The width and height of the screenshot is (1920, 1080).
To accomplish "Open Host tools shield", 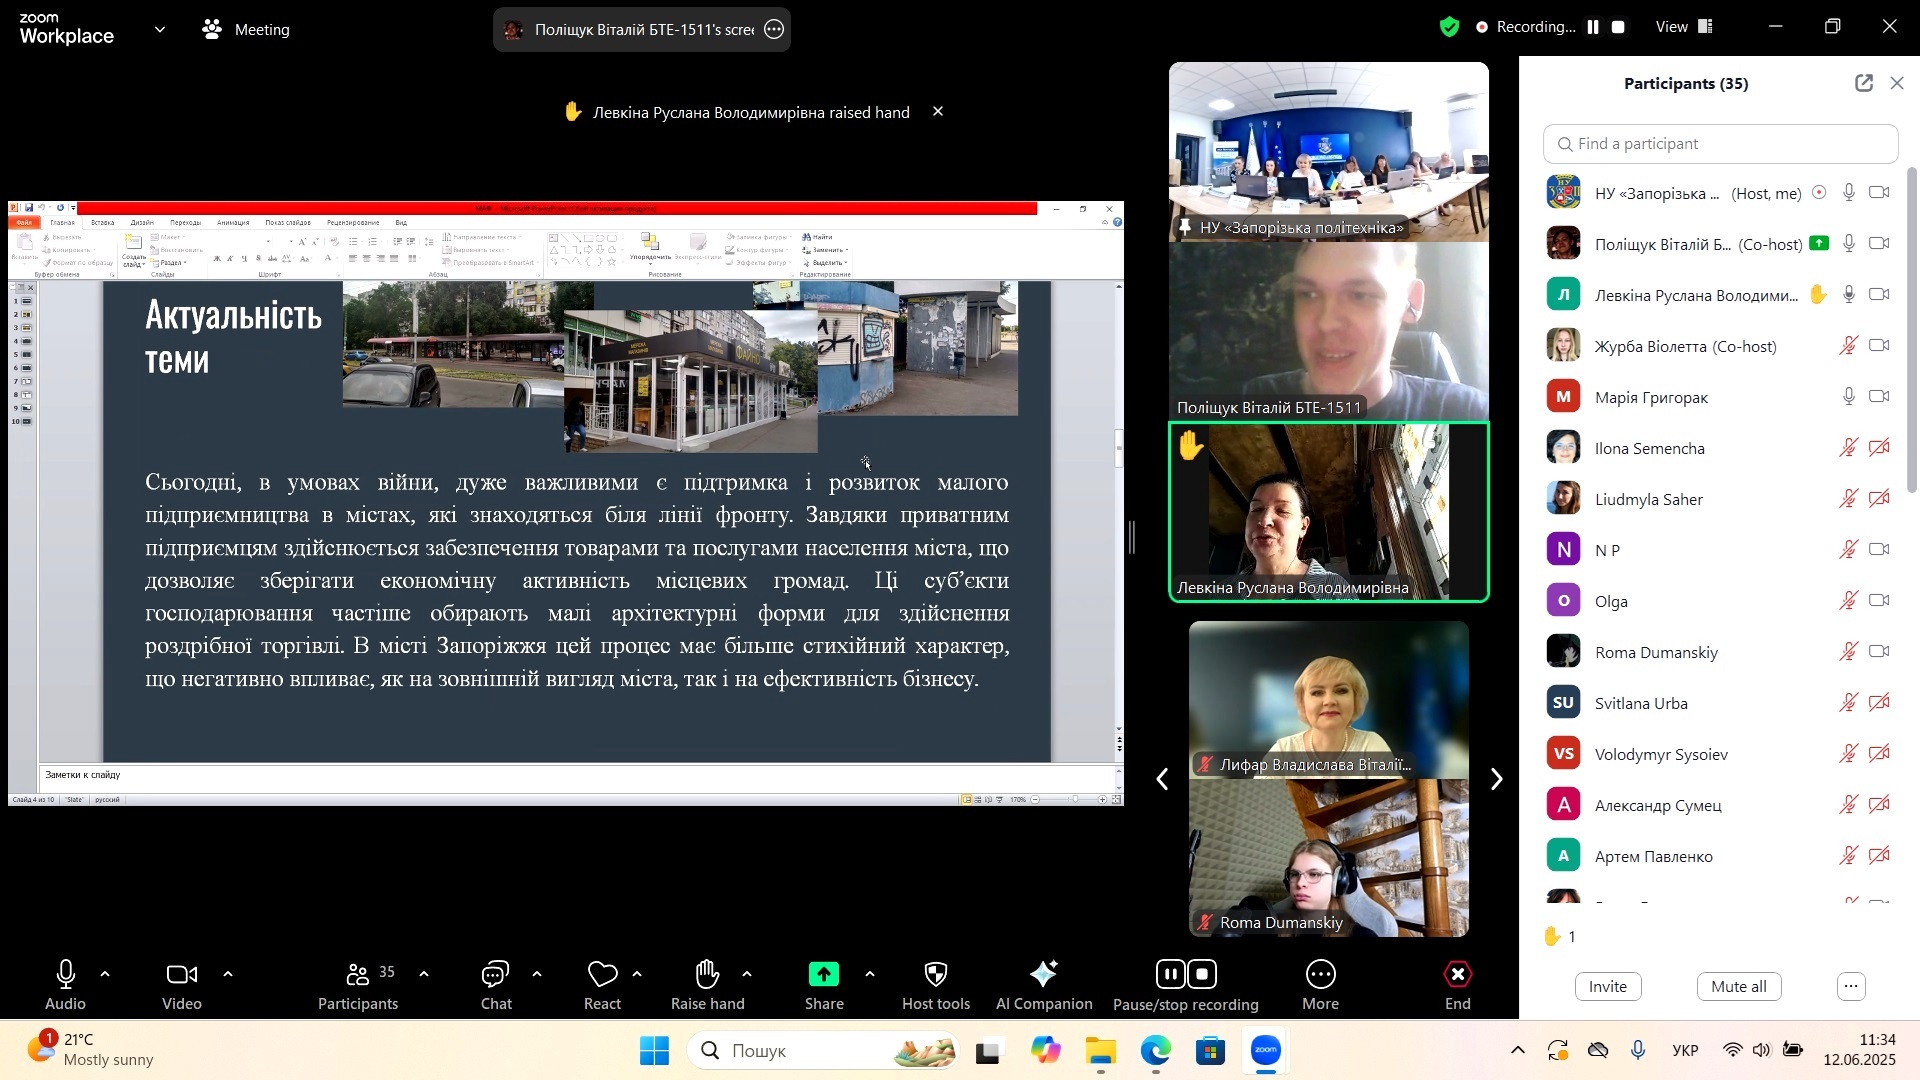I will pos(935,976).
